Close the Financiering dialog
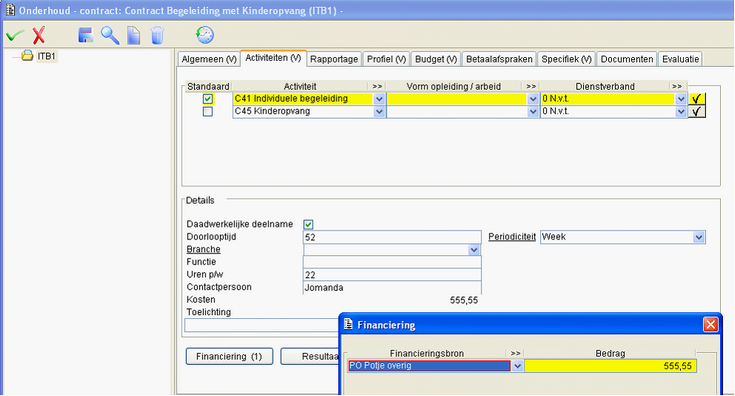This screenshot has height=396, width=735. 710,324
